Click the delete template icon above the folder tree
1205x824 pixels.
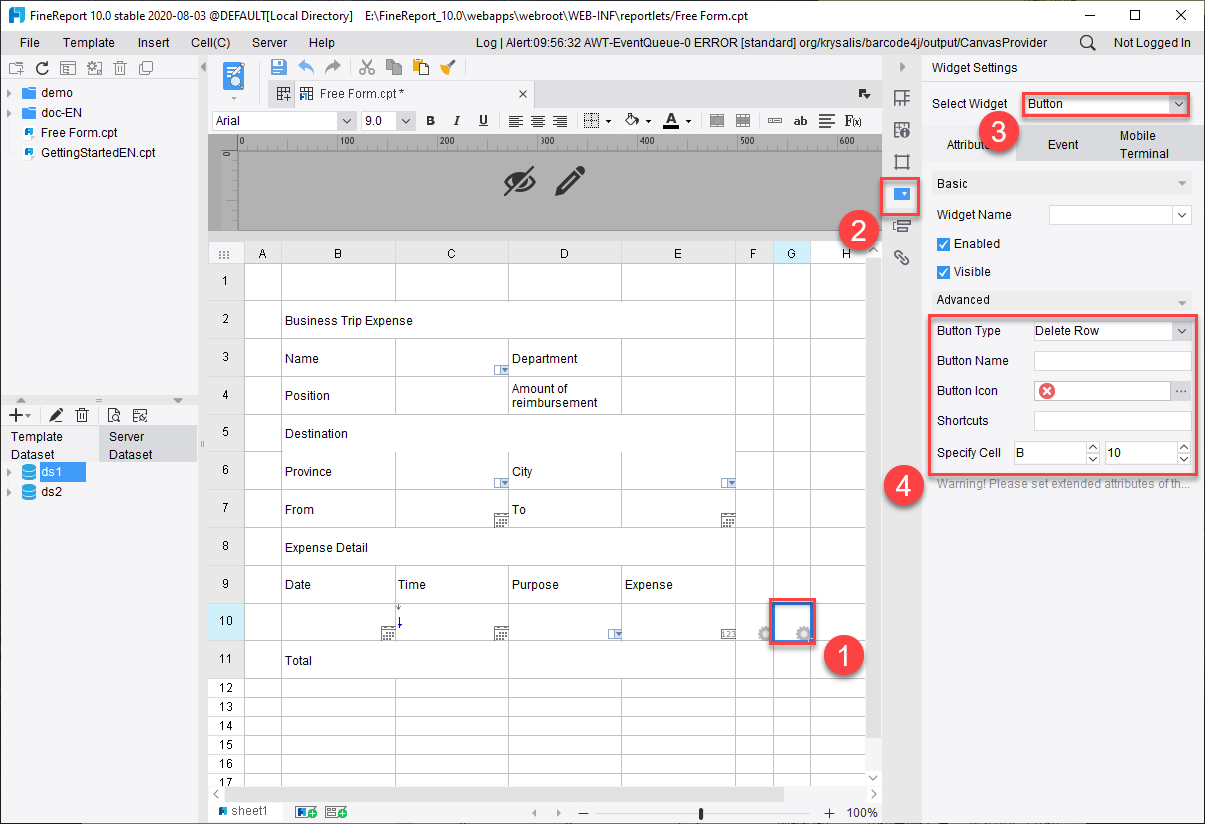coord(120,67)
